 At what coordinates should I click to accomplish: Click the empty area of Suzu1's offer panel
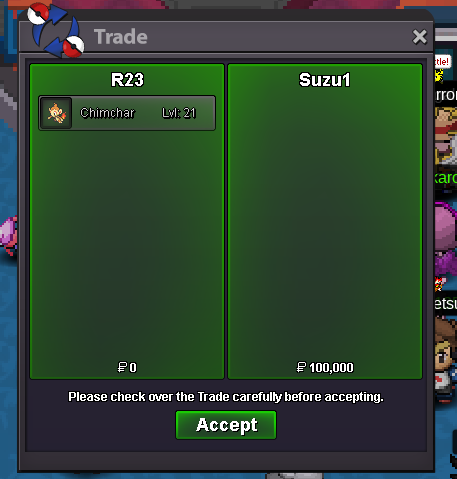(325, 223)
